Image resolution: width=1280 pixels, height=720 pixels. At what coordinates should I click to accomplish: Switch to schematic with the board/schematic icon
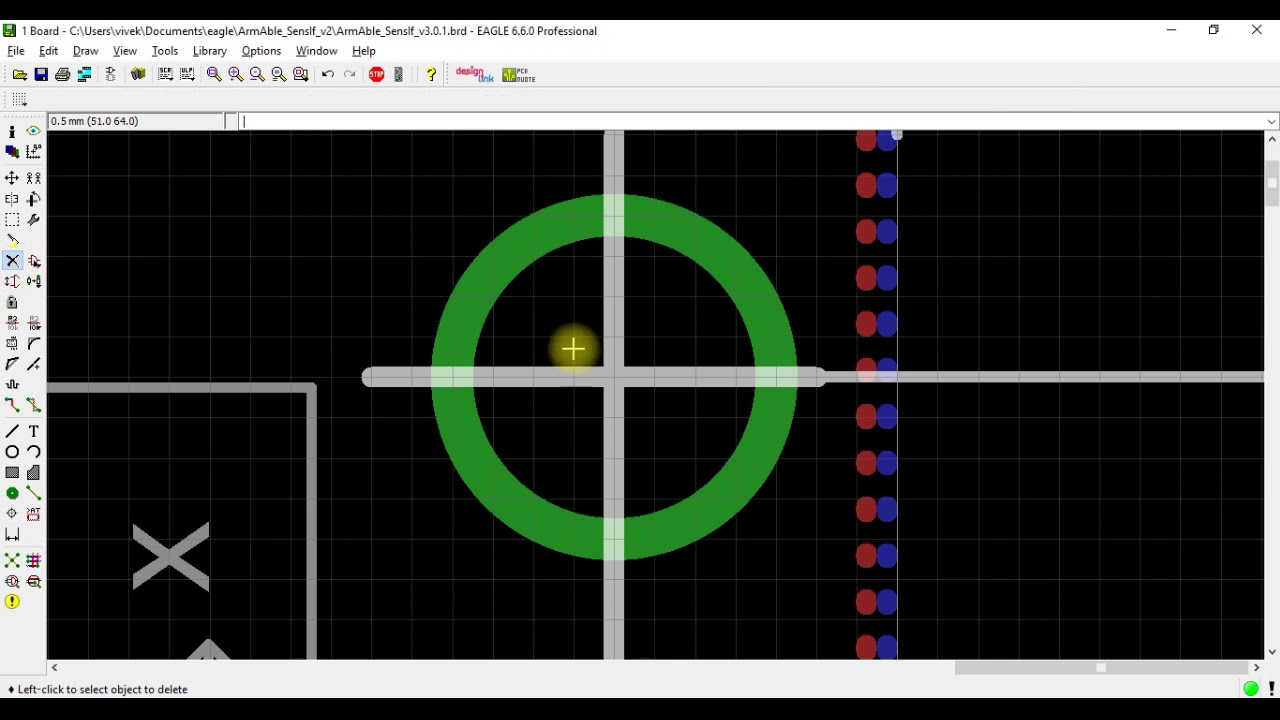pyautogui.click(x=111, y=75)
